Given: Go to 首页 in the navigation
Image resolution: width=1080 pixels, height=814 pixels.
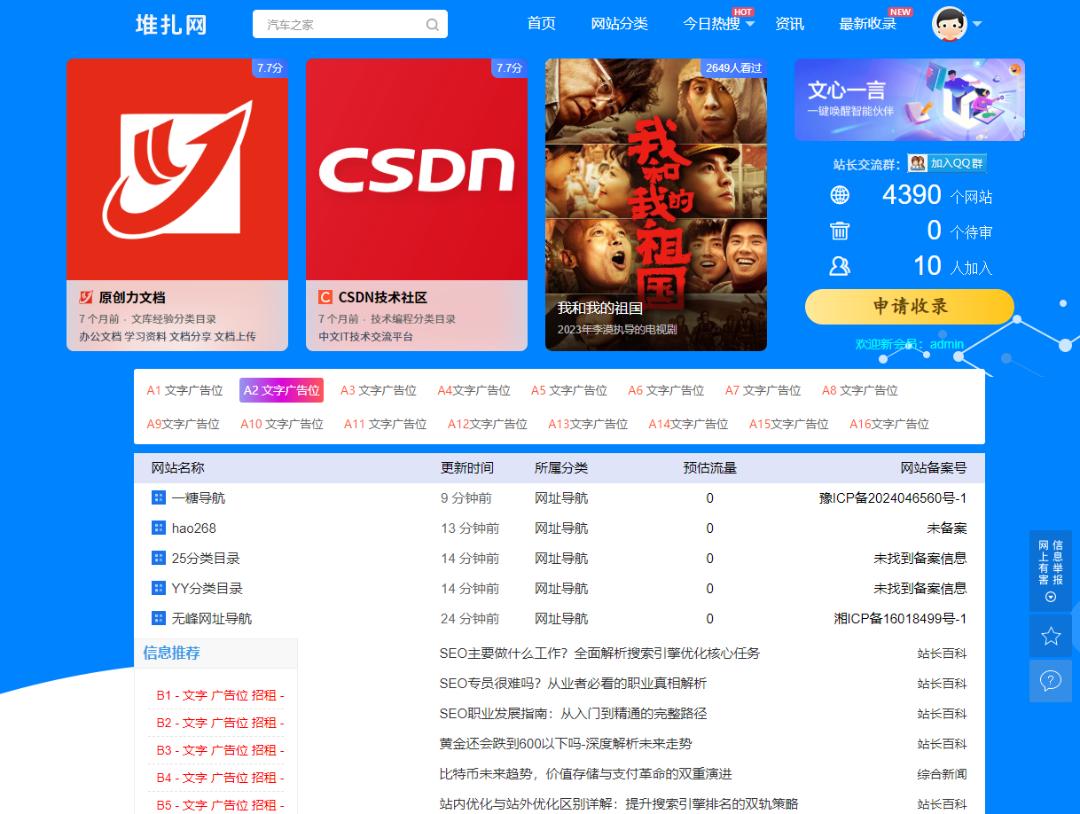Looking at the screenshot, I should coord(541,23).
